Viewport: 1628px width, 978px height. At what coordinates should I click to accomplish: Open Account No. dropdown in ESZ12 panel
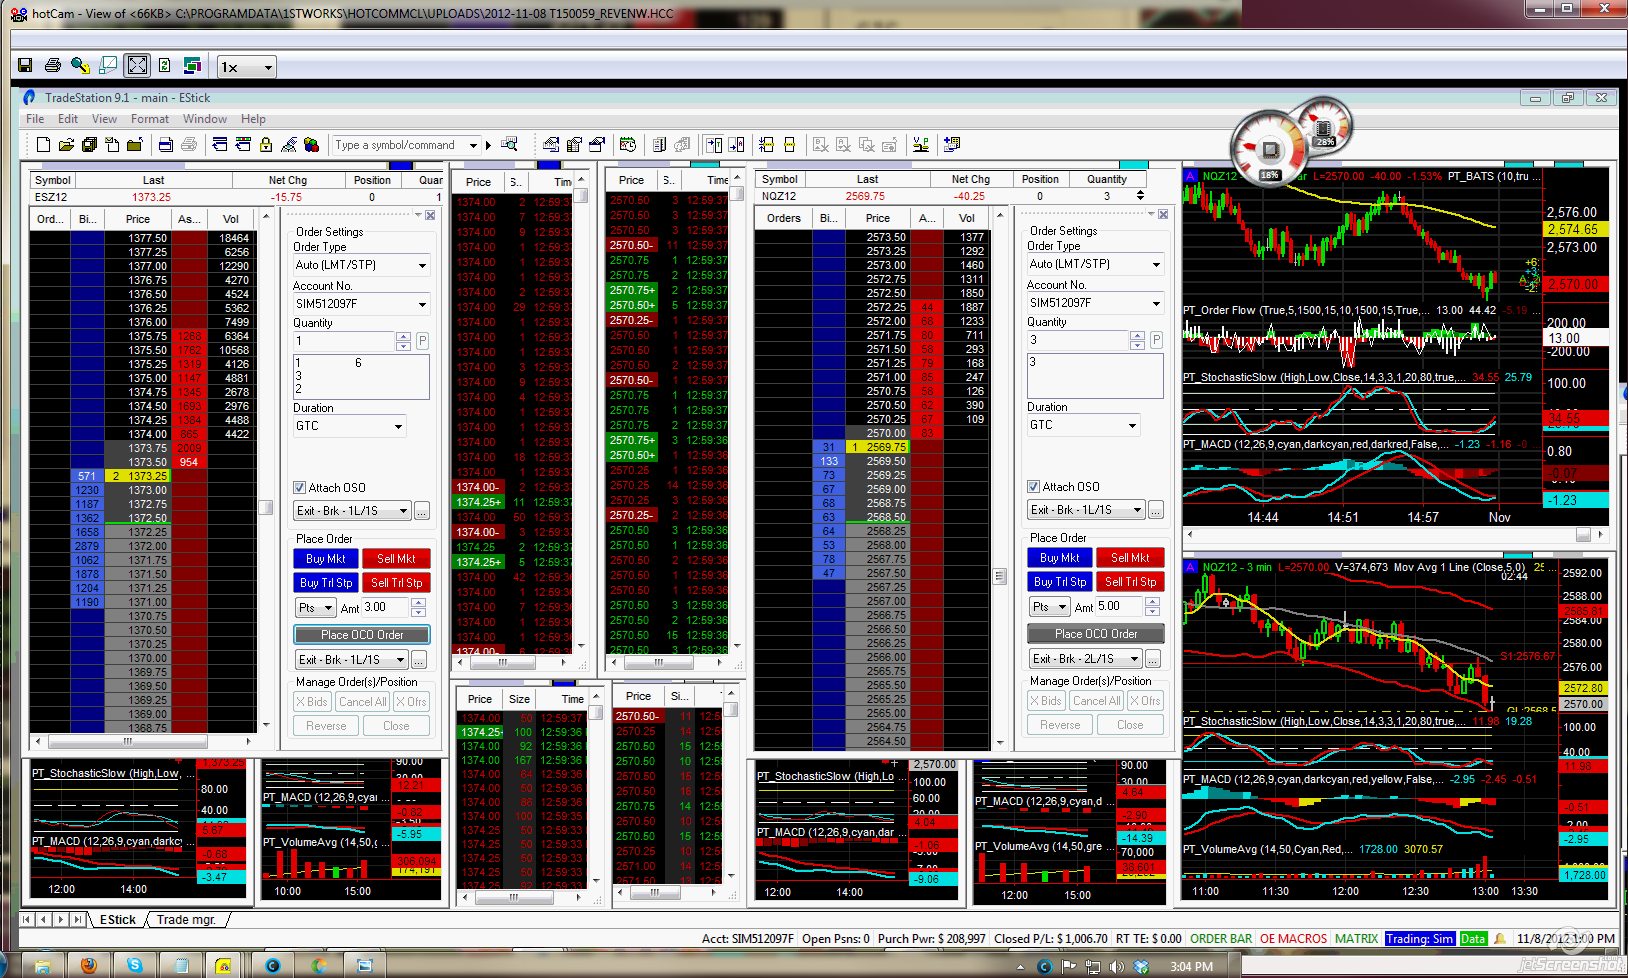(362, 304)
